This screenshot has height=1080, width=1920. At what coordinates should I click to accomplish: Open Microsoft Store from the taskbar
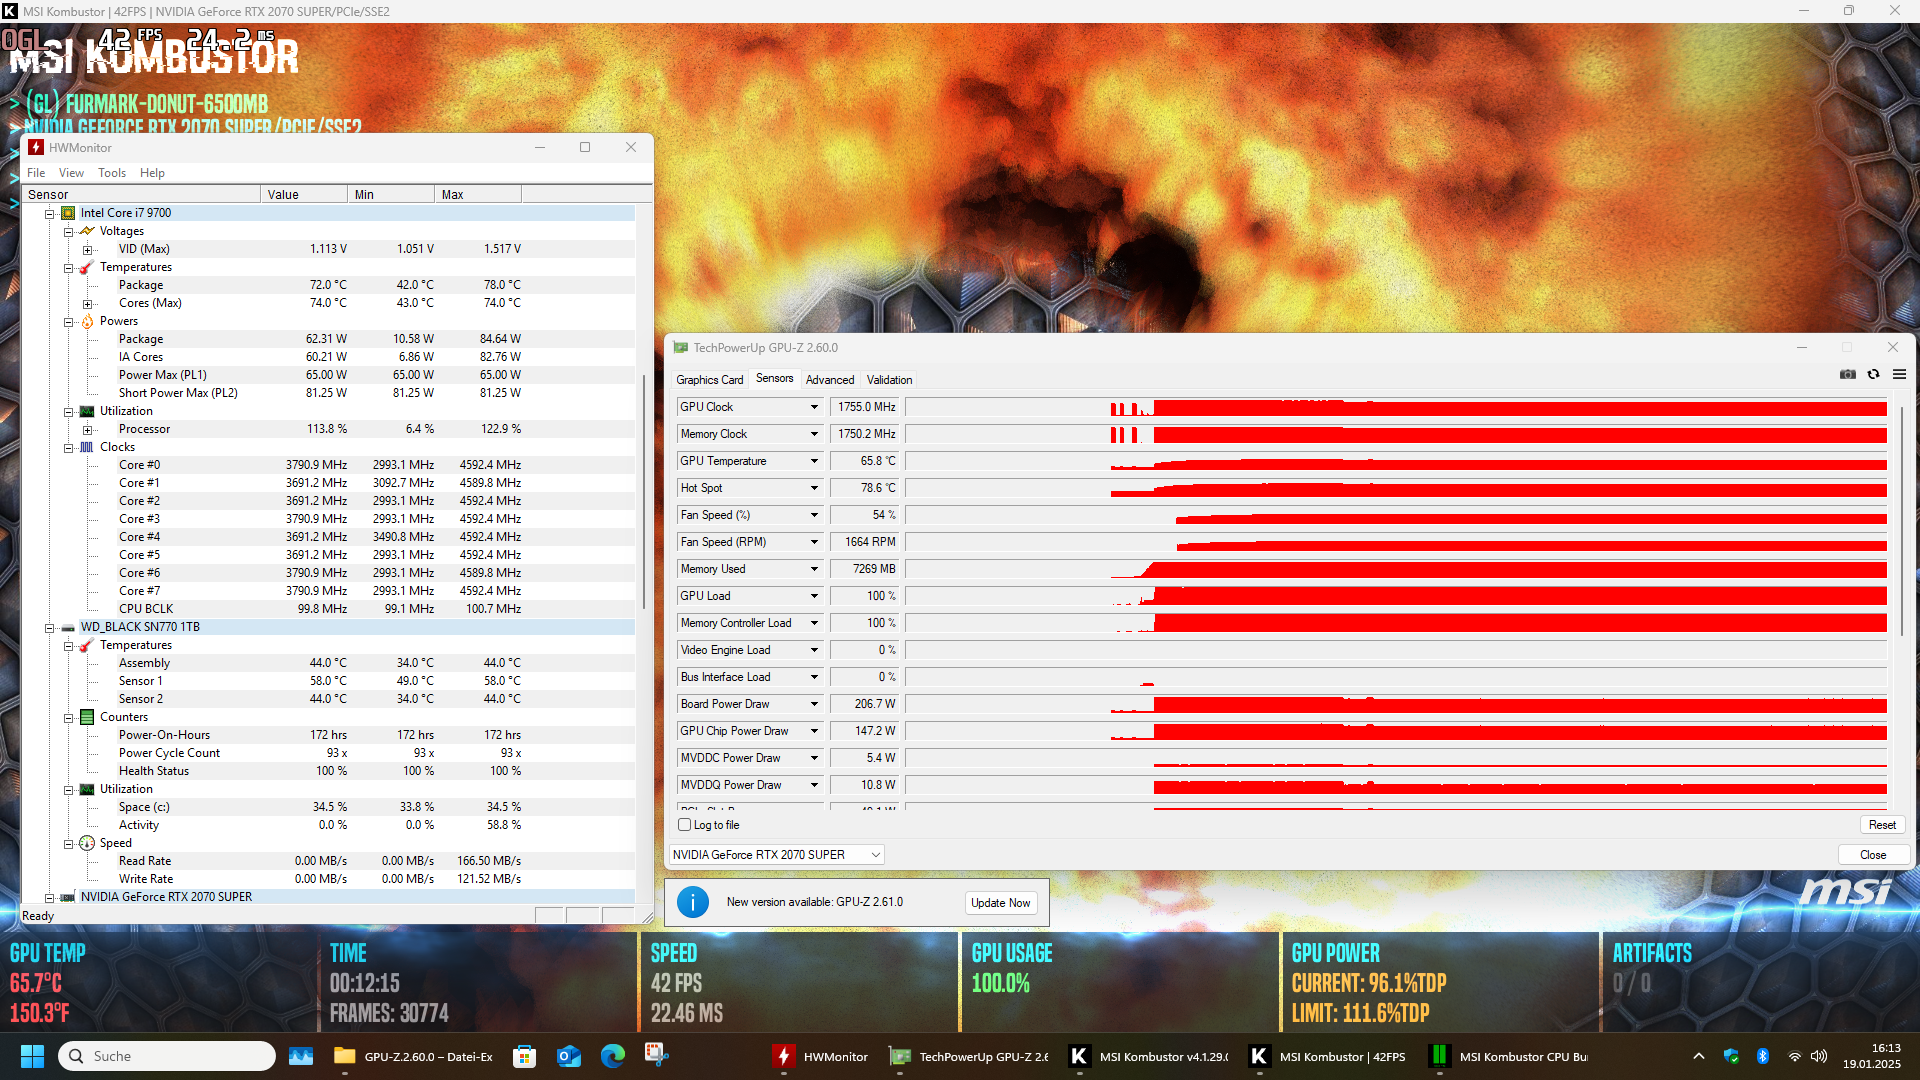coord(524,1056)
